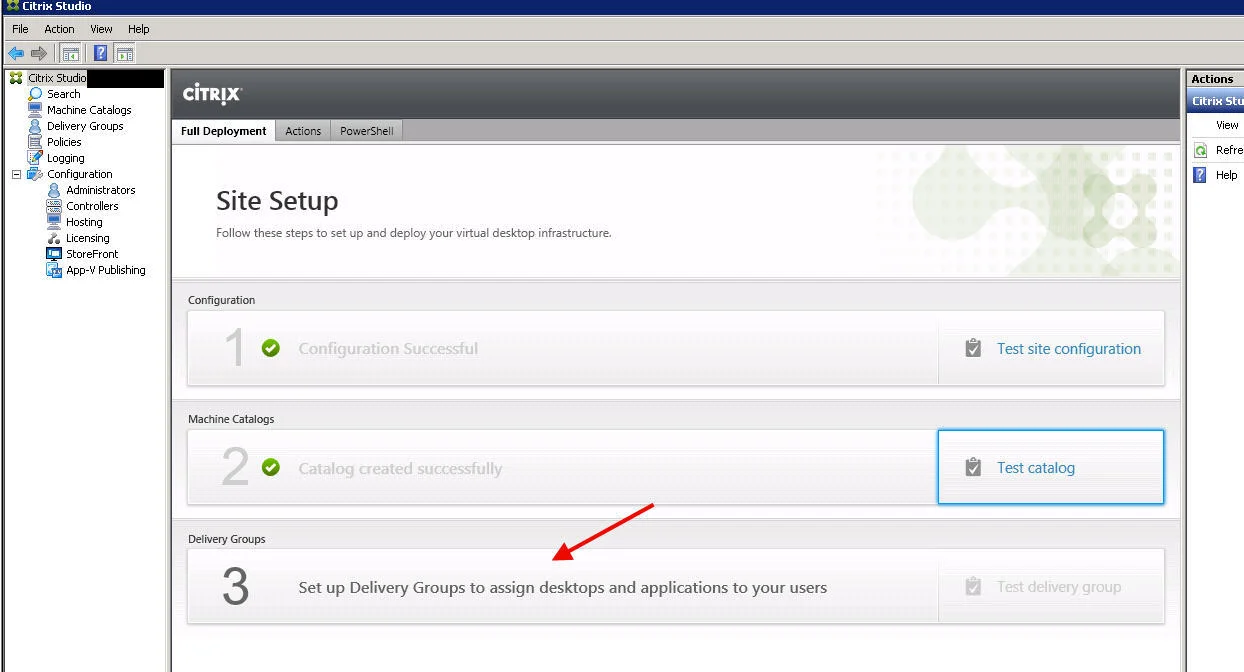1244x672 pixels.
Task: Click the 'Site Setup' heading
Action: click(277, 201)
